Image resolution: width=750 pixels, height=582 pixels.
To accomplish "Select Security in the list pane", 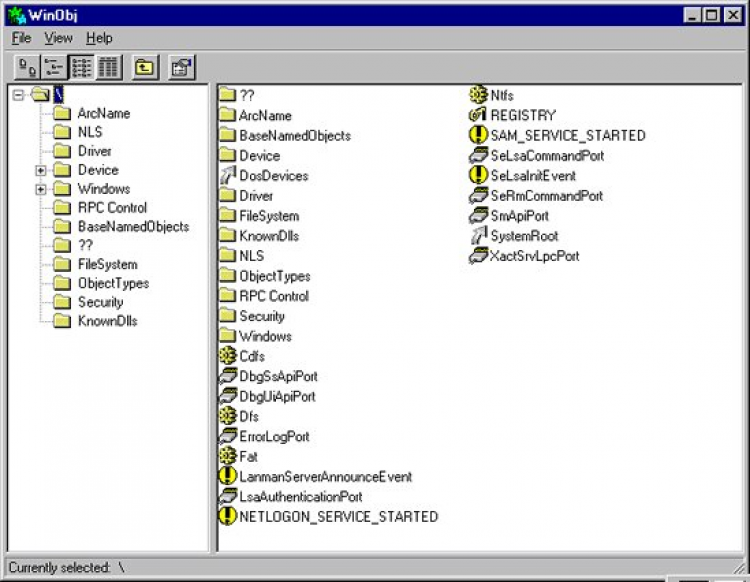I will point(262,317).
